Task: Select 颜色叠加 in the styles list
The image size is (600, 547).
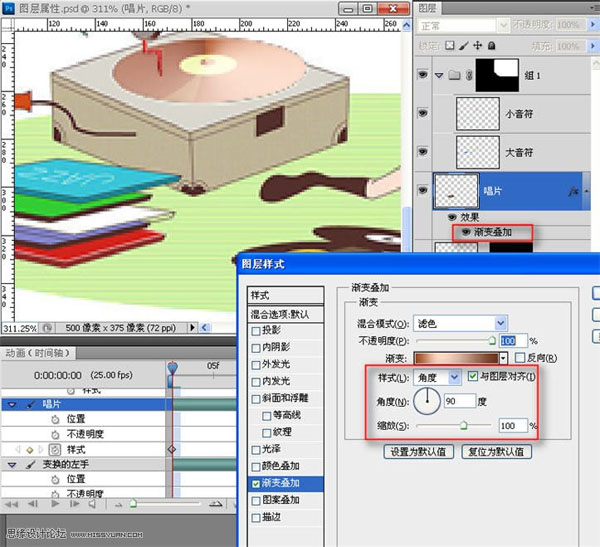Action: 256,467
